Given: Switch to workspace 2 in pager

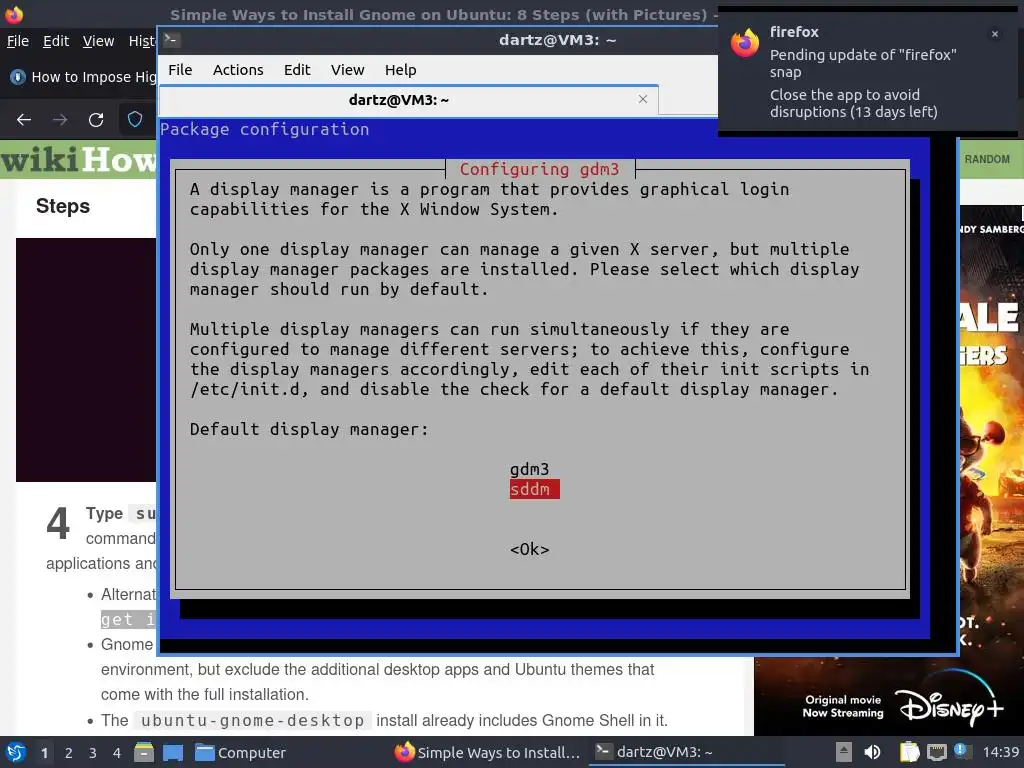Looking at the screenshot, I should pyautogui.click(x=69, y=753).
